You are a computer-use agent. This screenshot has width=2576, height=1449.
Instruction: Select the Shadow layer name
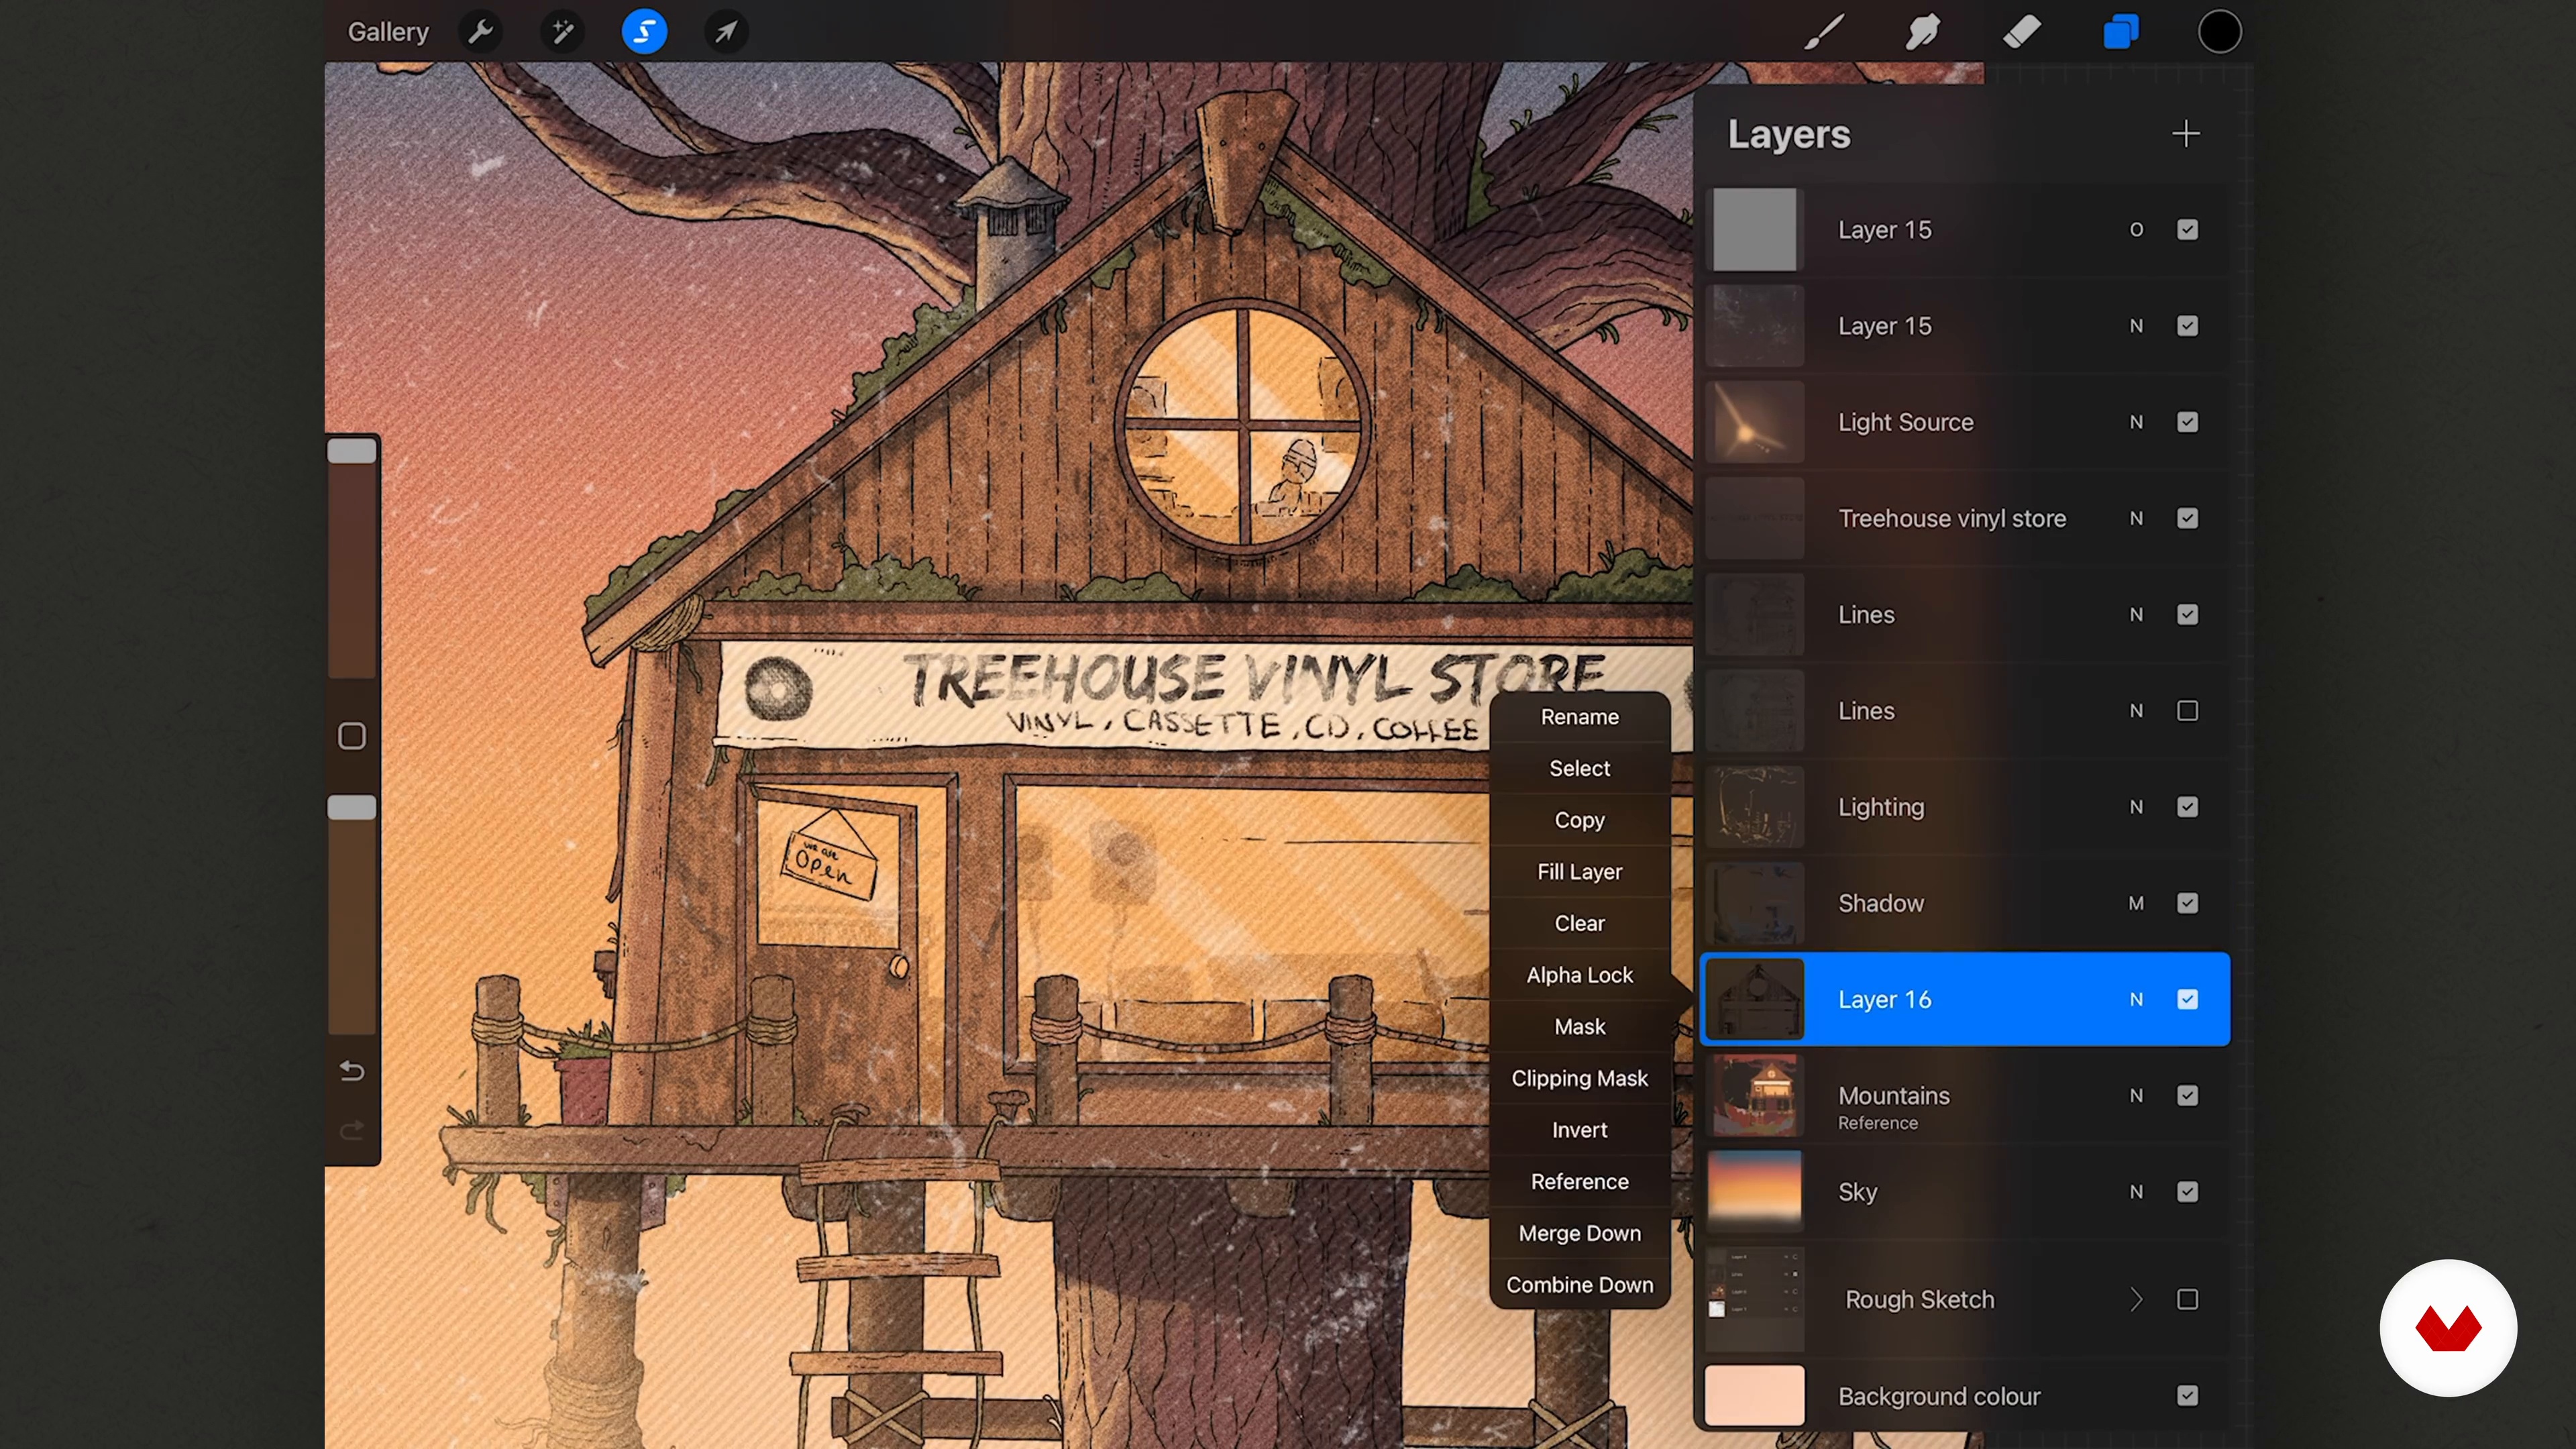pos(1880,903)
